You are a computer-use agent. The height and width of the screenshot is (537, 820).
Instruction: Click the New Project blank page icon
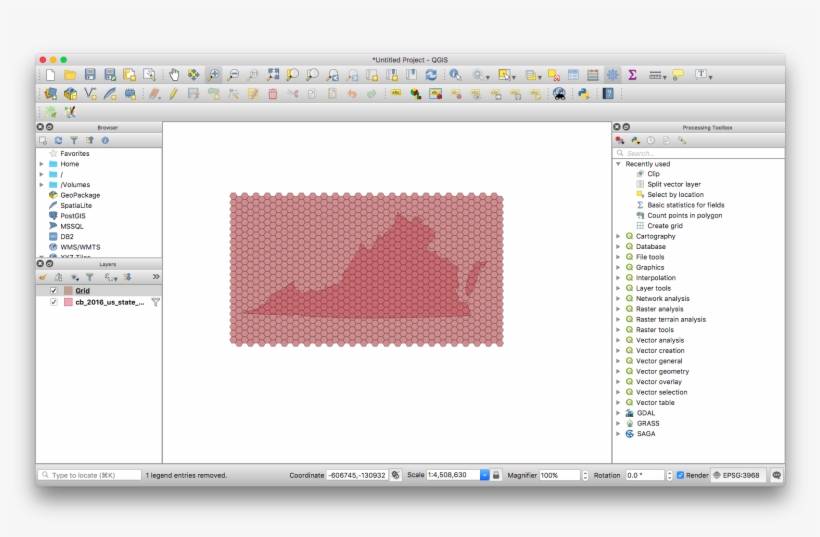(x=50, y=75)
